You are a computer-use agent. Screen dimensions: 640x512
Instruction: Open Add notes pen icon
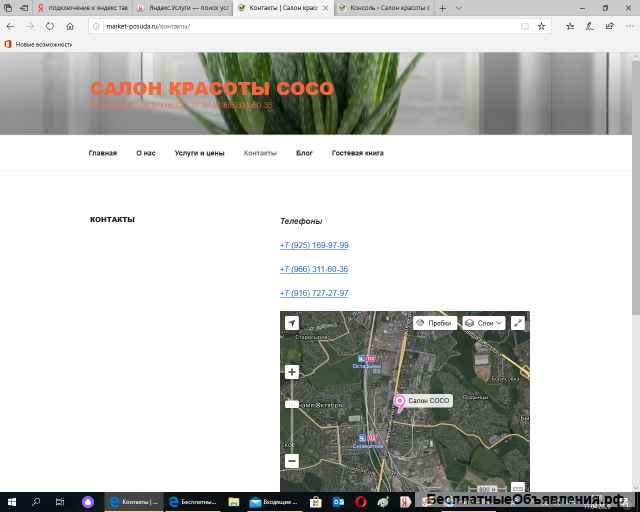click(x=590, y=27)
